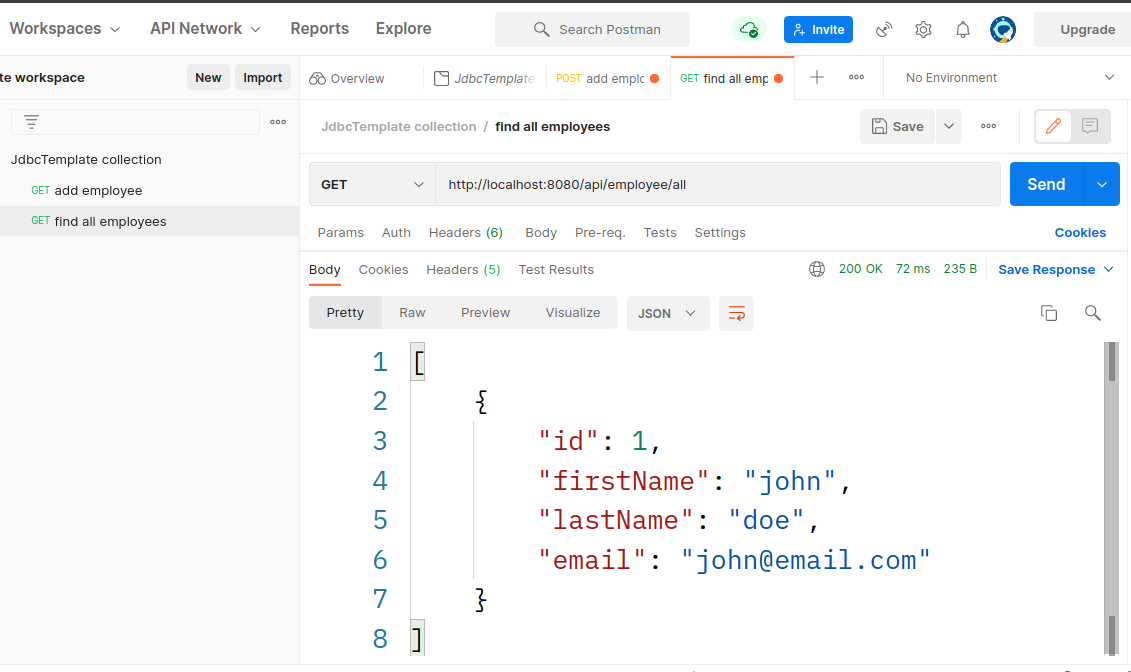Screen dimensions: 1131x672
Task: Click the search magnifier in Search Postman
Action: coord(541,30)
